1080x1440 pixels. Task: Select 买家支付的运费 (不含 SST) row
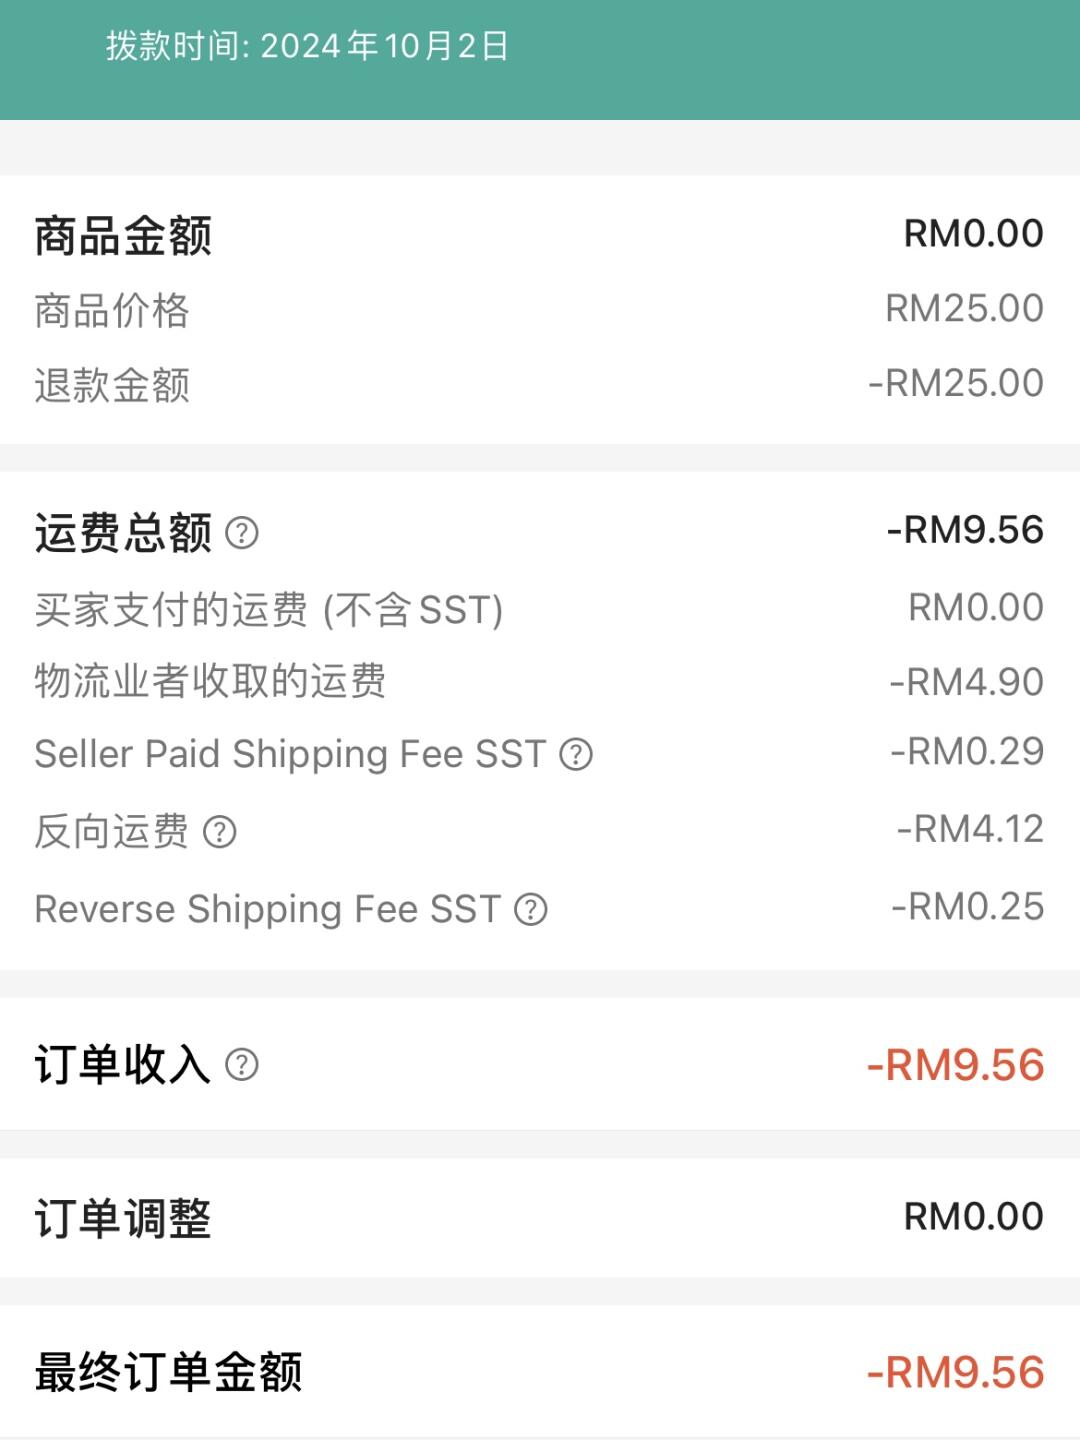point(540,609)
